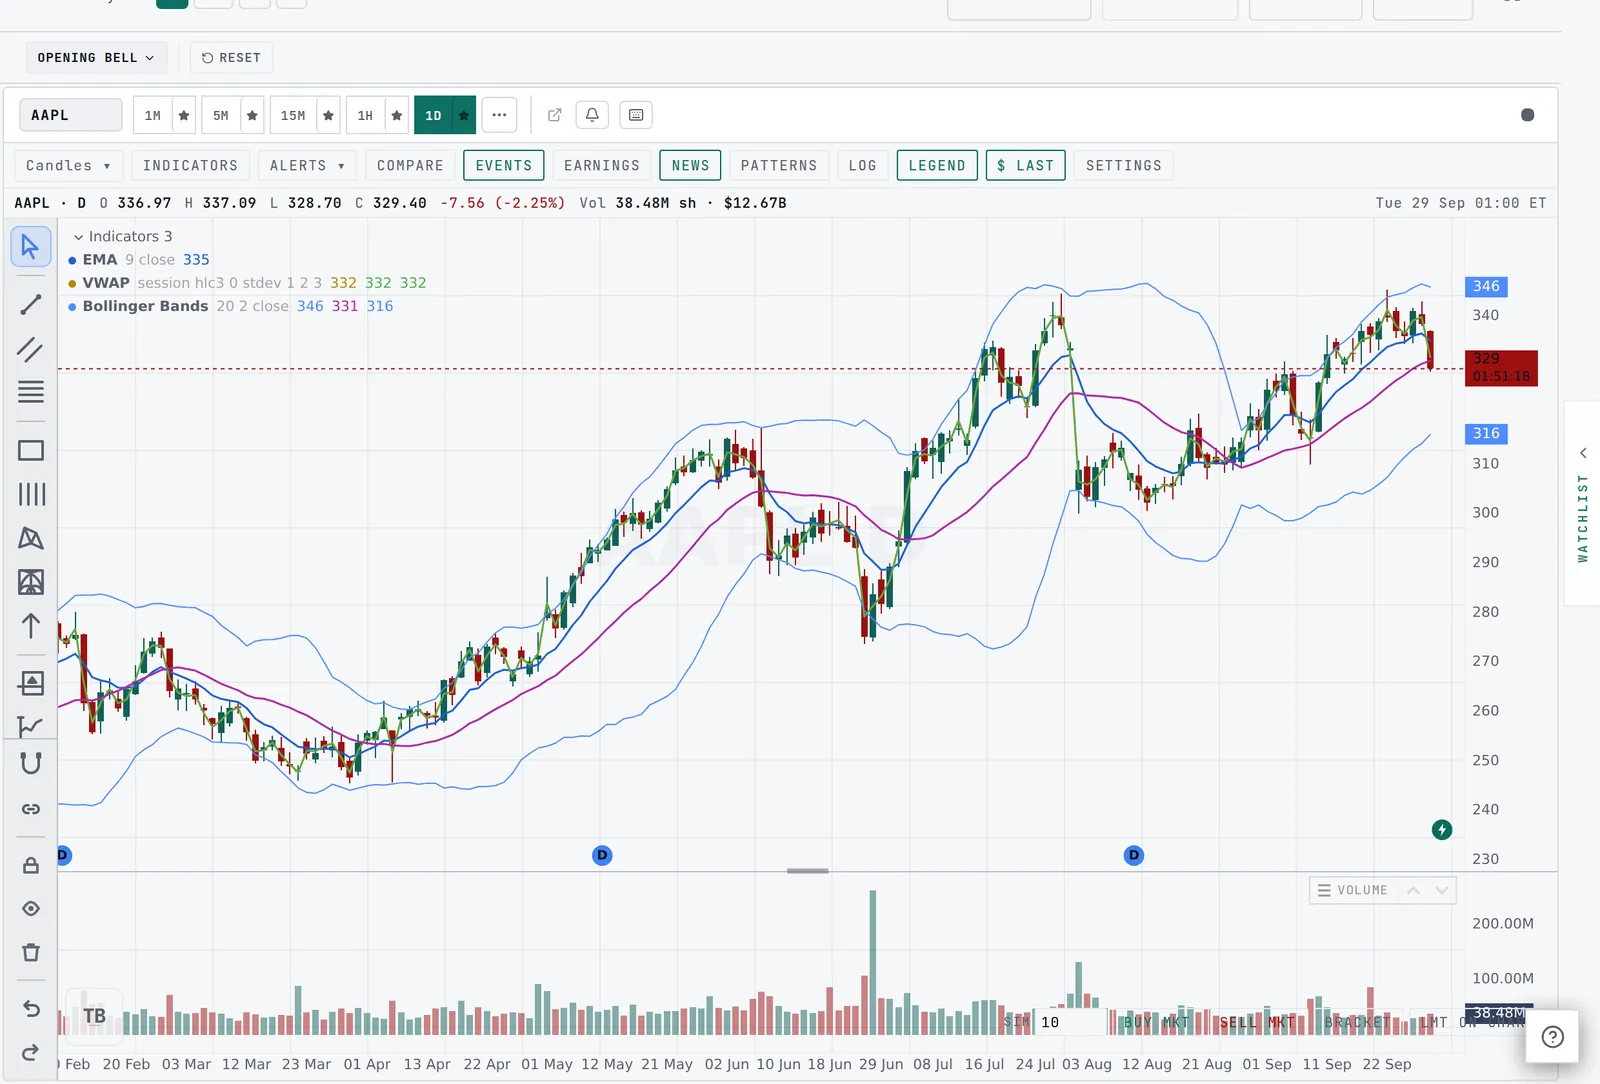The image size is (1600, 1084).
Task: Switch to the 15M timeframe
Action: (x=293, y=115)
